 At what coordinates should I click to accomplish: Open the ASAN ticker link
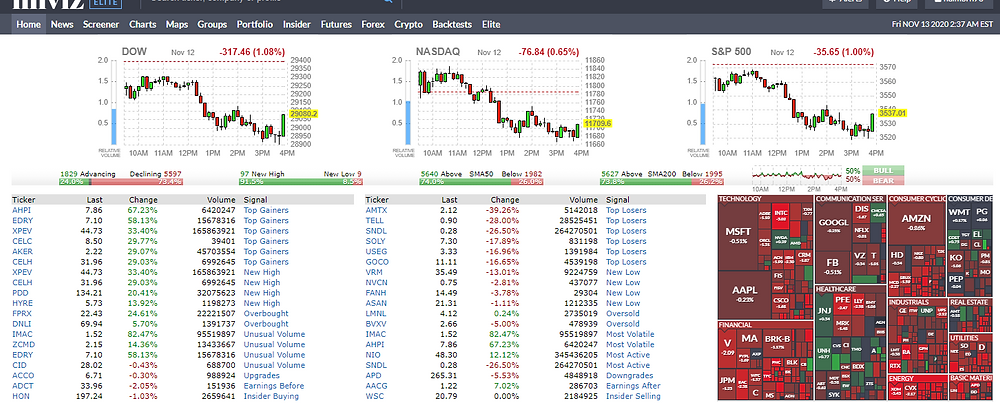pyautogui.click(x=376, y=303)
